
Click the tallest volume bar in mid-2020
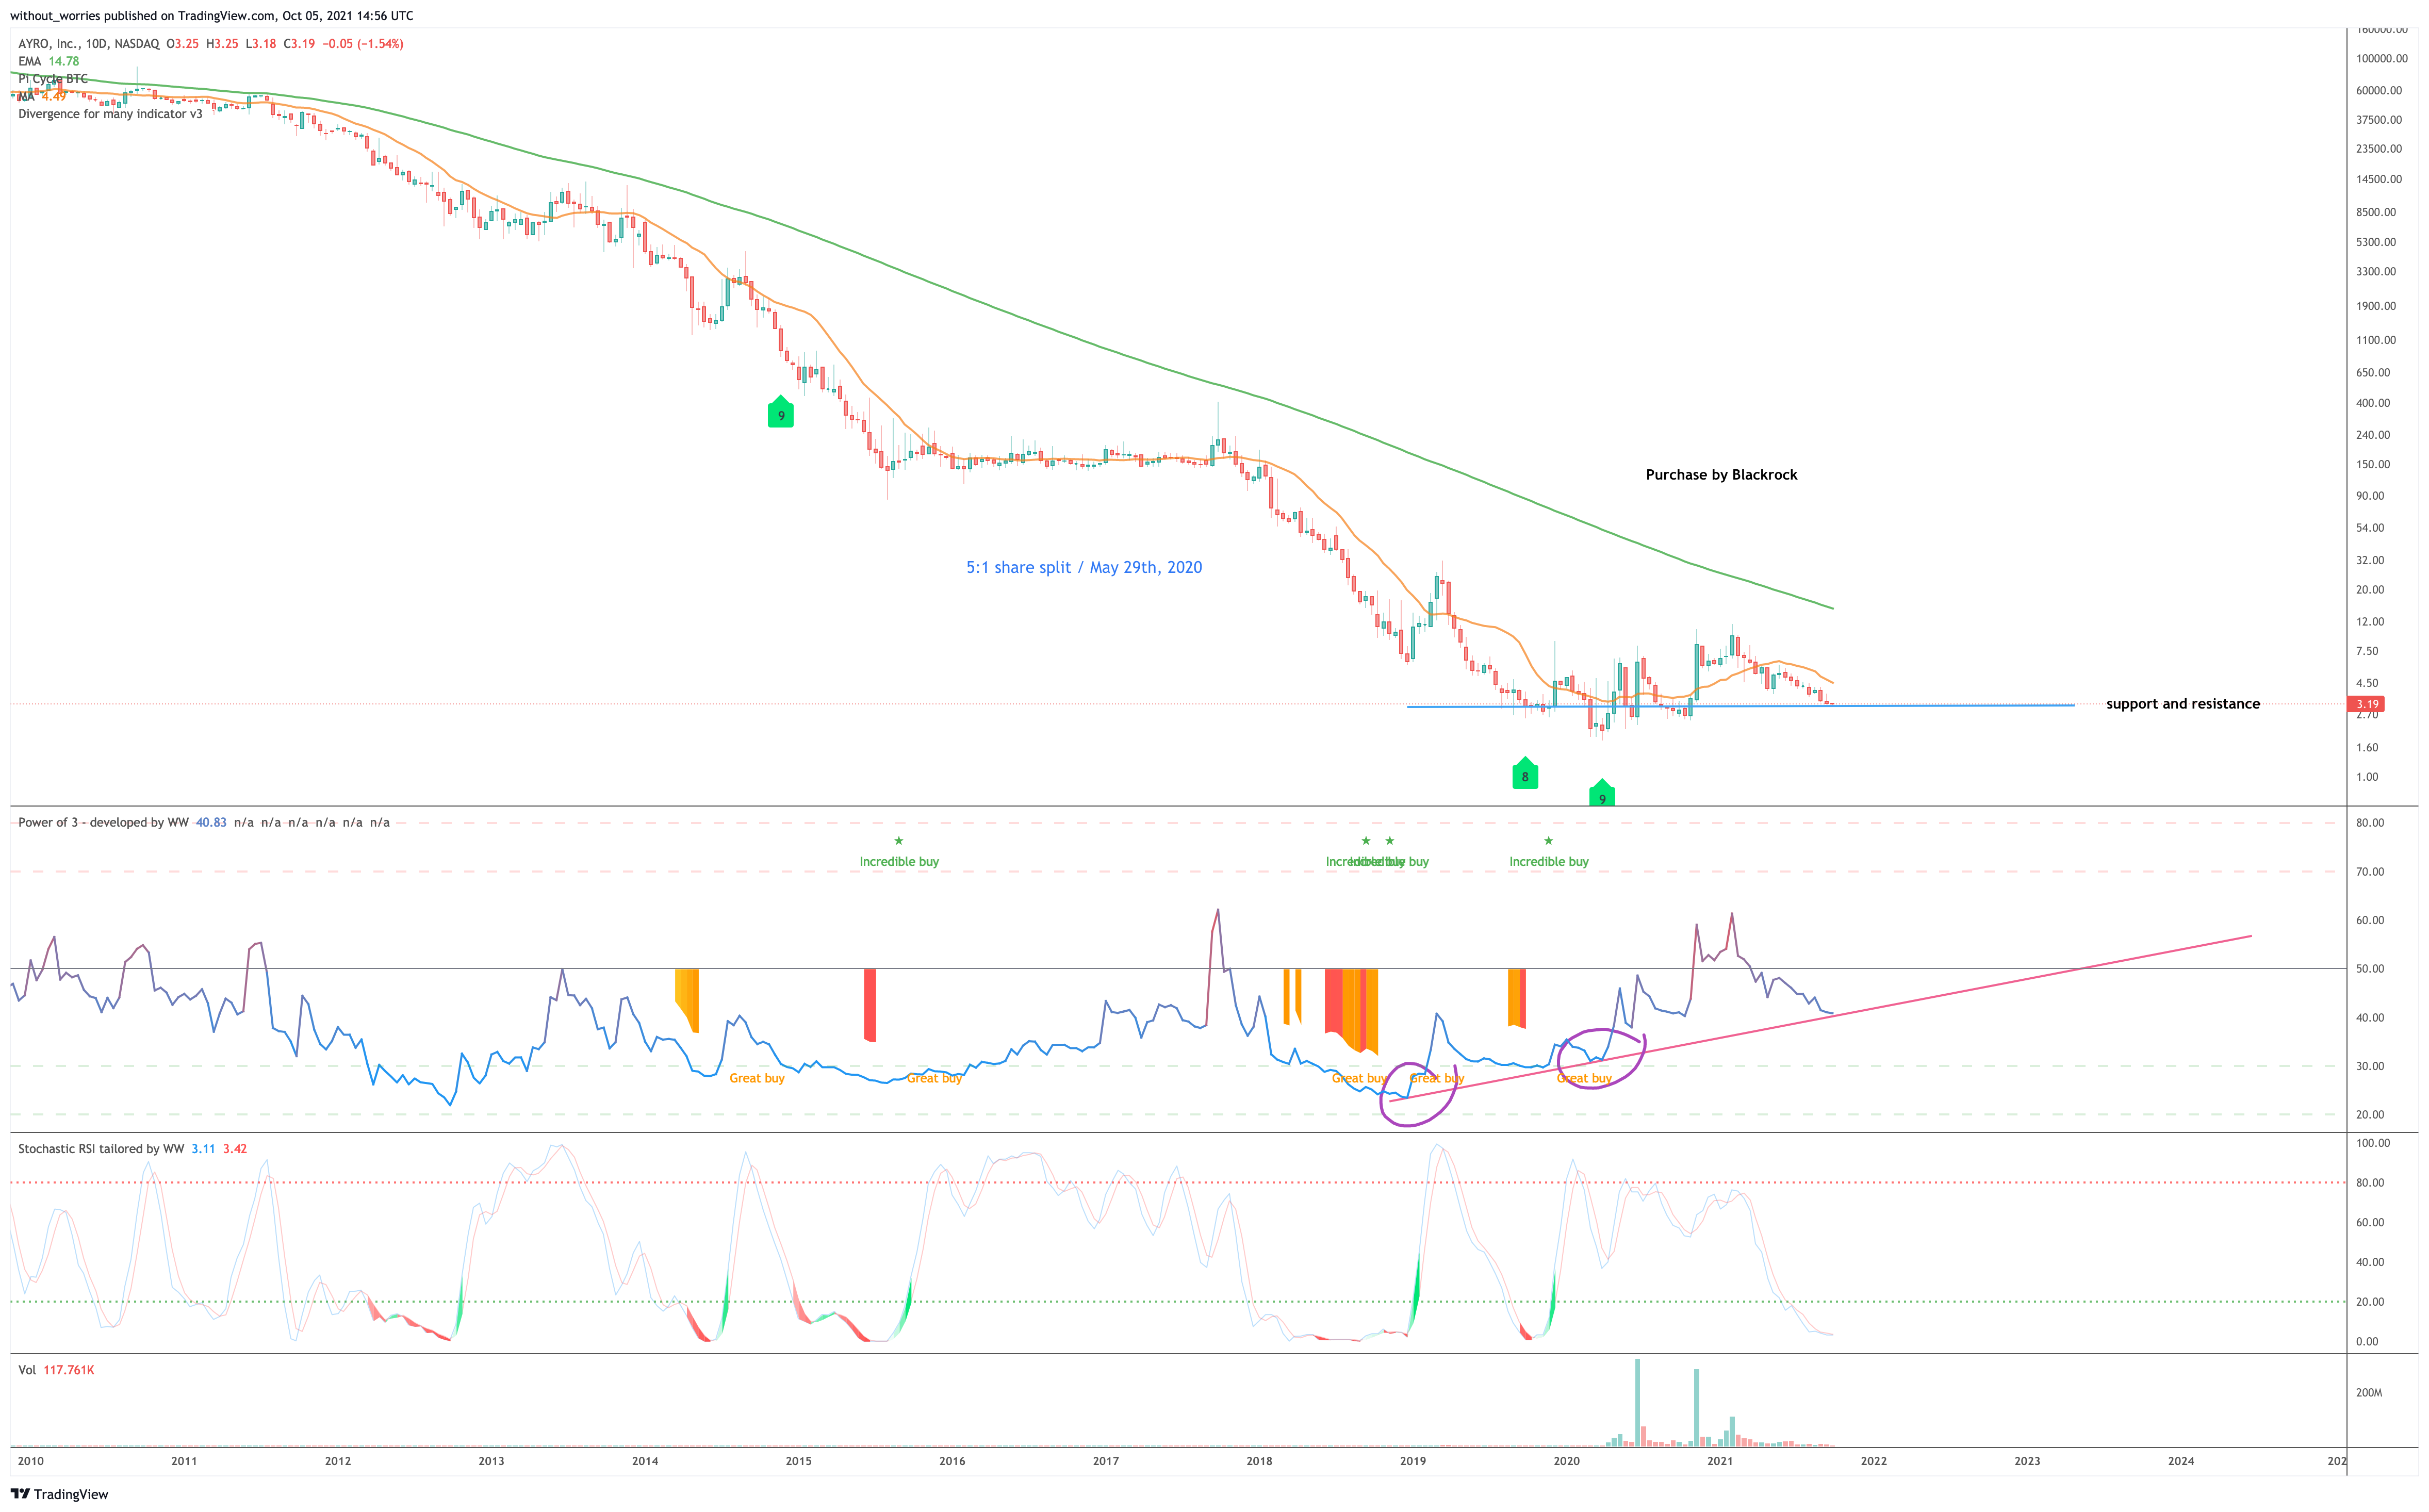(1637, 1402)
